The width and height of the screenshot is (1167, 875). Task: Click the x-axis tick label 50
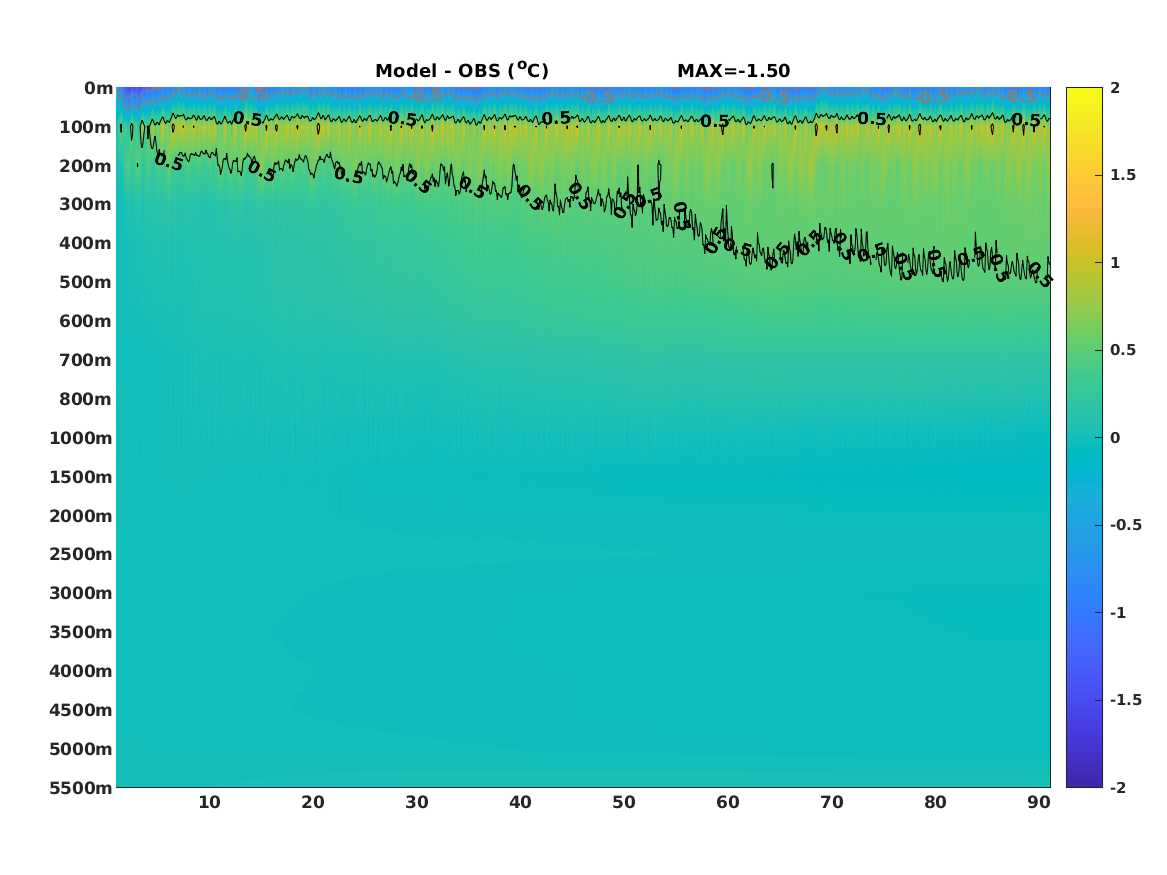click(624, 802)
